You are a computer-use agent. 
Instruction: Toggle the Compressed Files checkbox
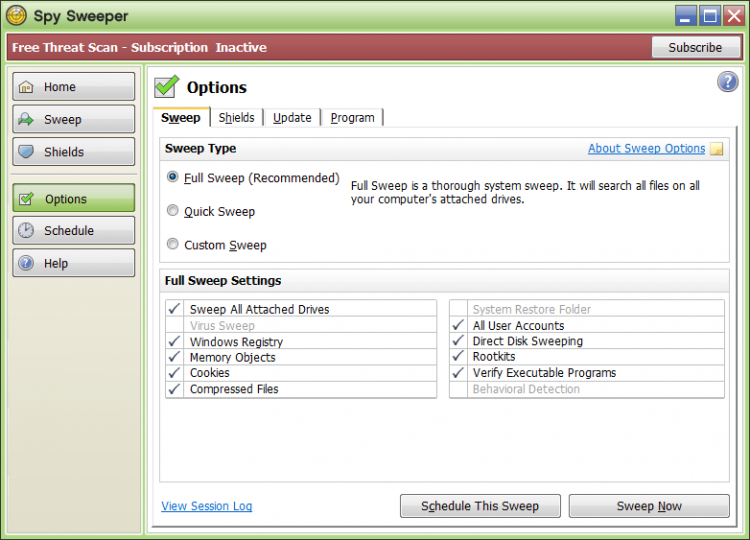tap(175, 389)
